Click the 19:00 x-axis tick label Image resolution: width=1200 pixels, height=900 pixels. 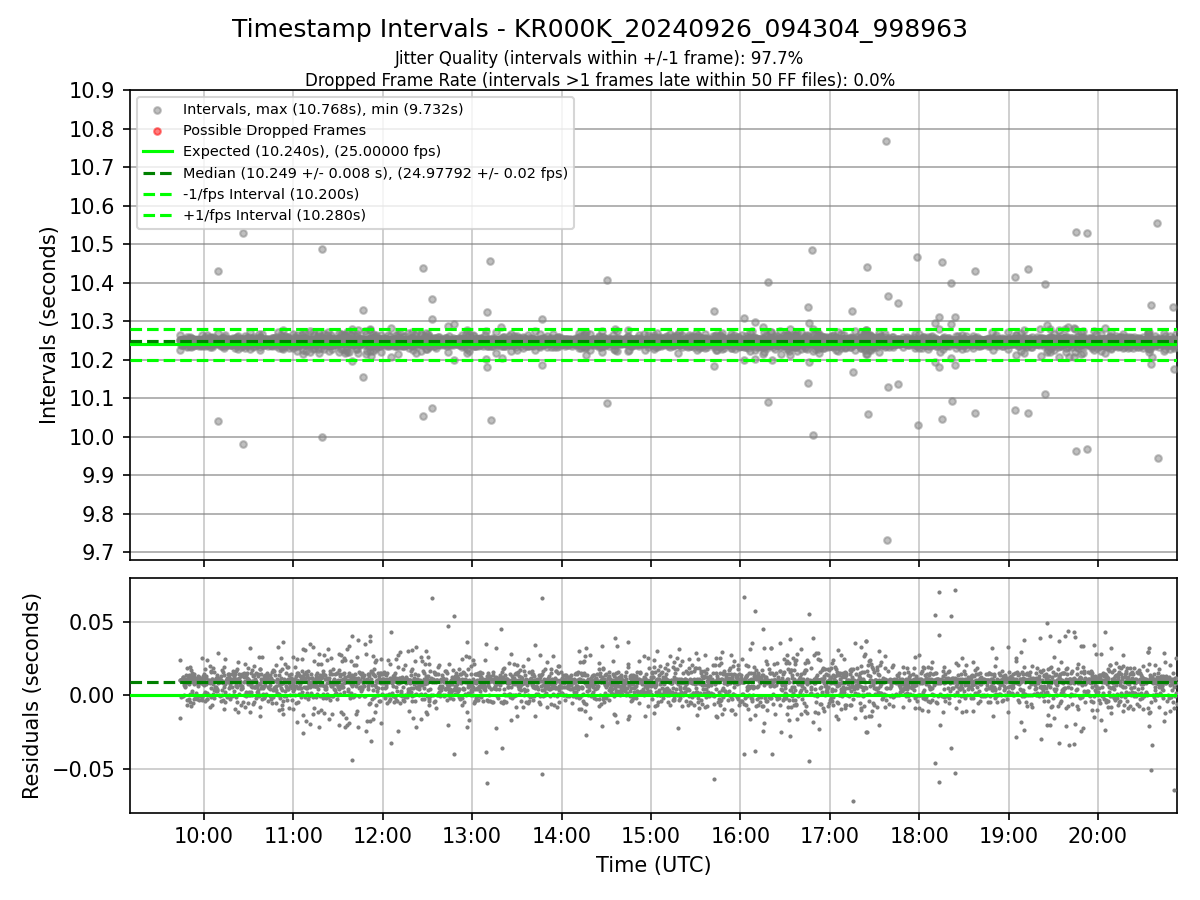coord(1009,835)
